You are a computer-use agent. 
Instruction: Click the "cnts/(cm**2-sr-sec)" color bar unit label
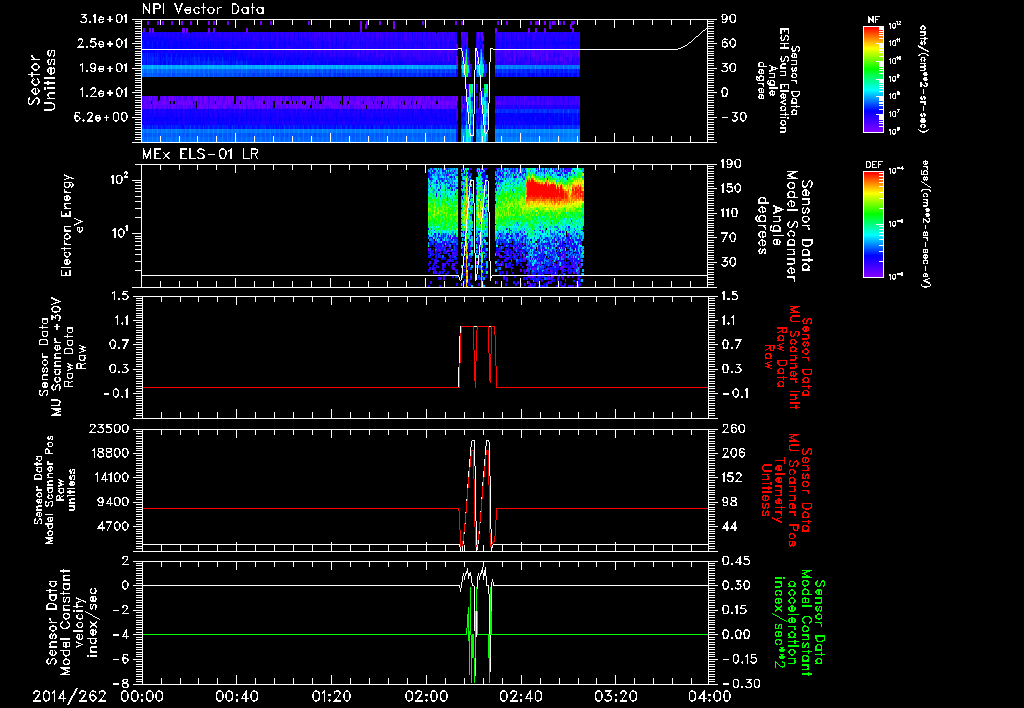coord(923,78)
